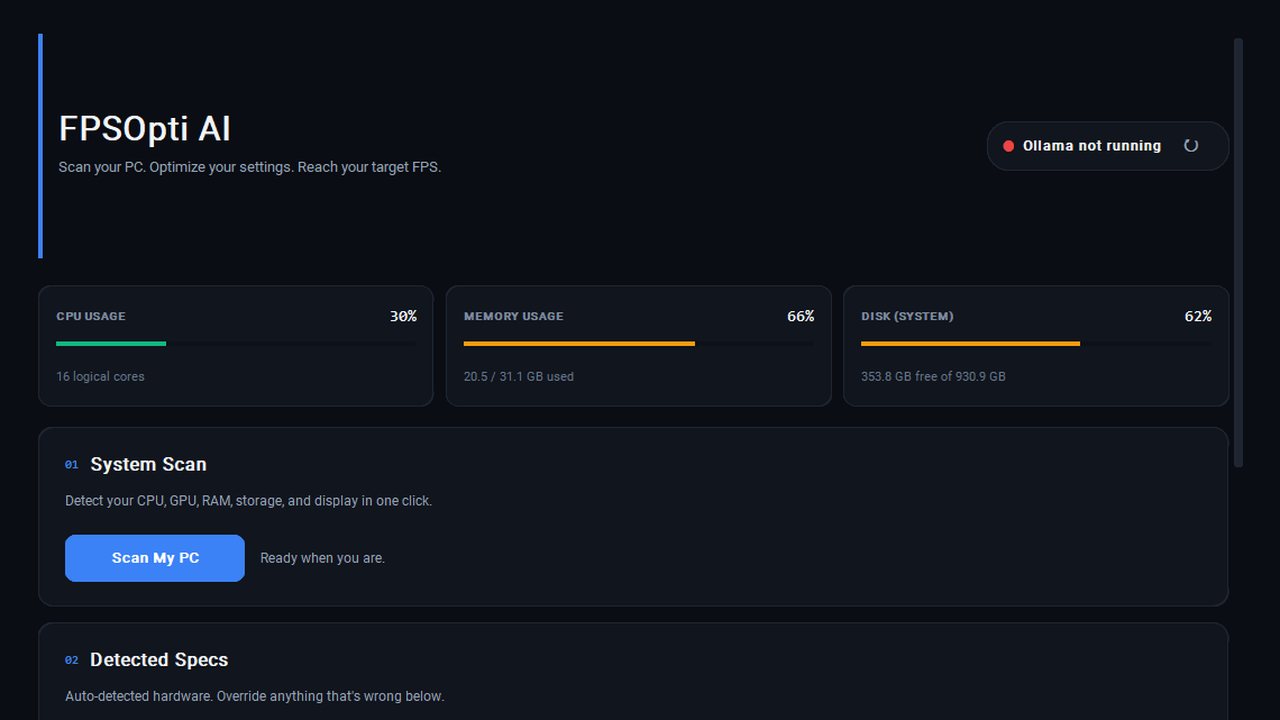Click the tagline starting with Scan your PC
The height and width of the screenshot is (720, 1280).
[250, 167]
